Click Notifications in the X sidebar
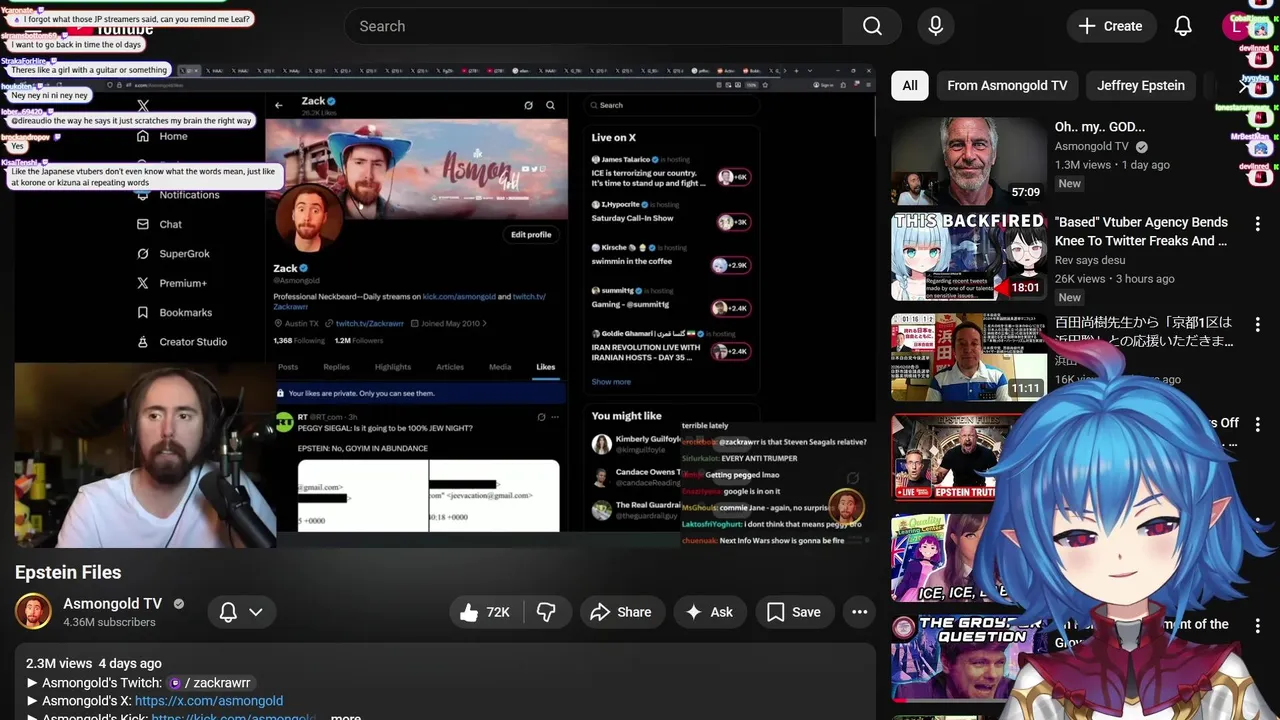 point(178,195)
